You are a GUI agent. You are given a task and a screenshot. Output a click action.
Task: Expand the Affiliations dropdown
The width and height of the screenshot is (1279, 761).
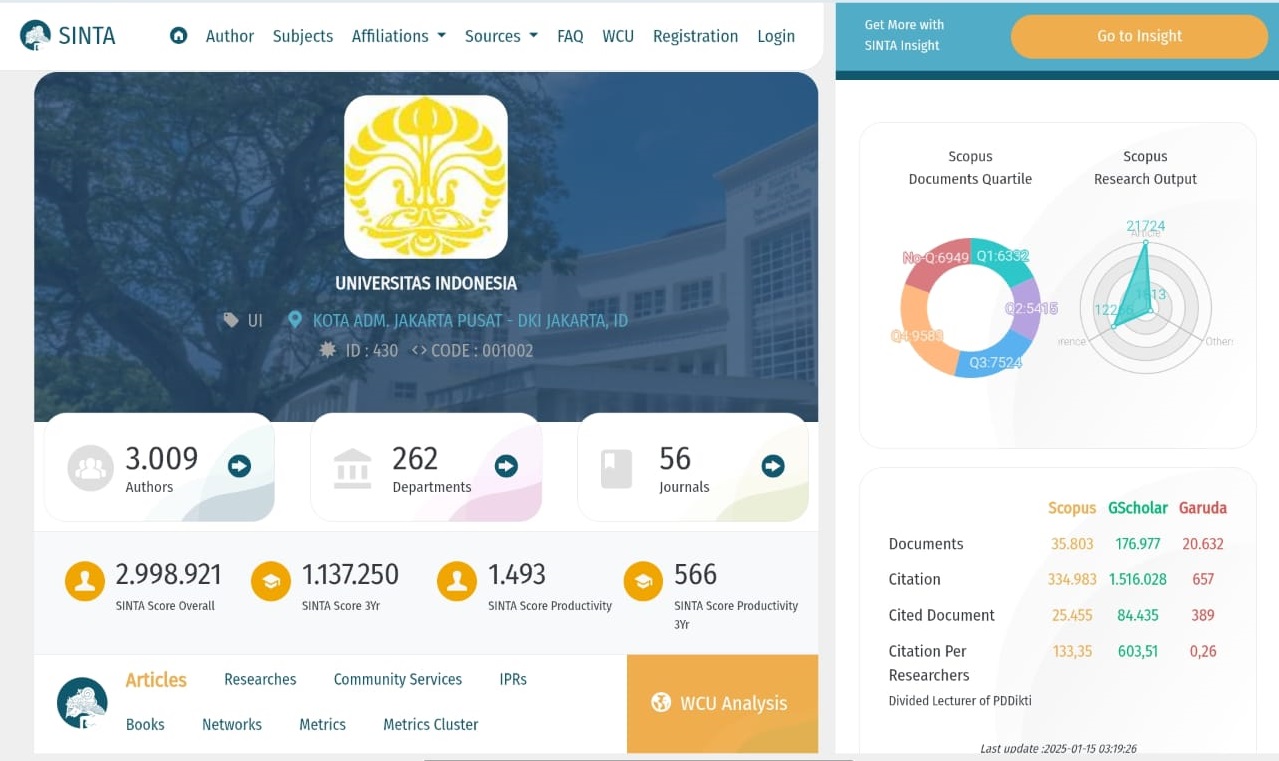[x=399, y=36]
